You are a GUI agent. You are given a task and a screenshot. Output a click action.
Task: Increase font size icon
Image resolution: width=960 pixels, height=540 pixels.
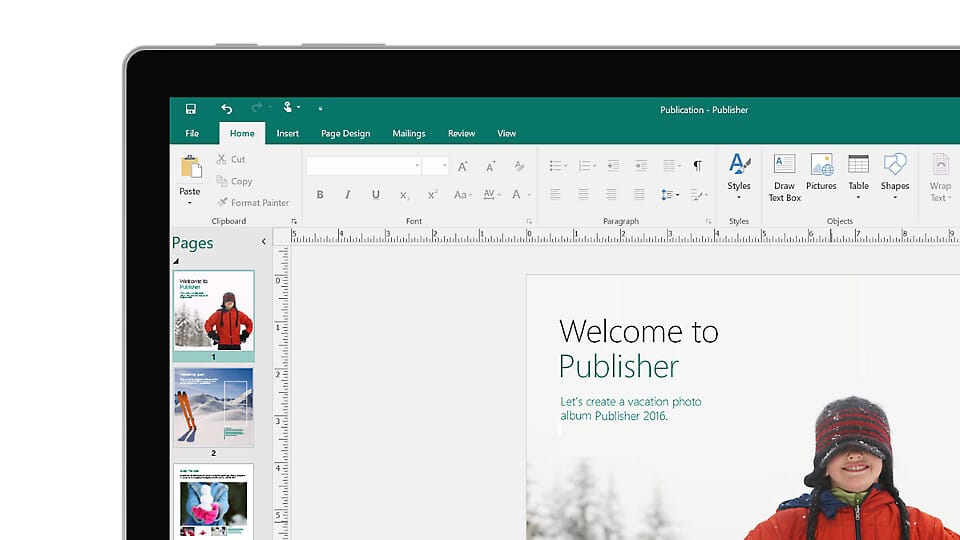[x=463, y=166]
